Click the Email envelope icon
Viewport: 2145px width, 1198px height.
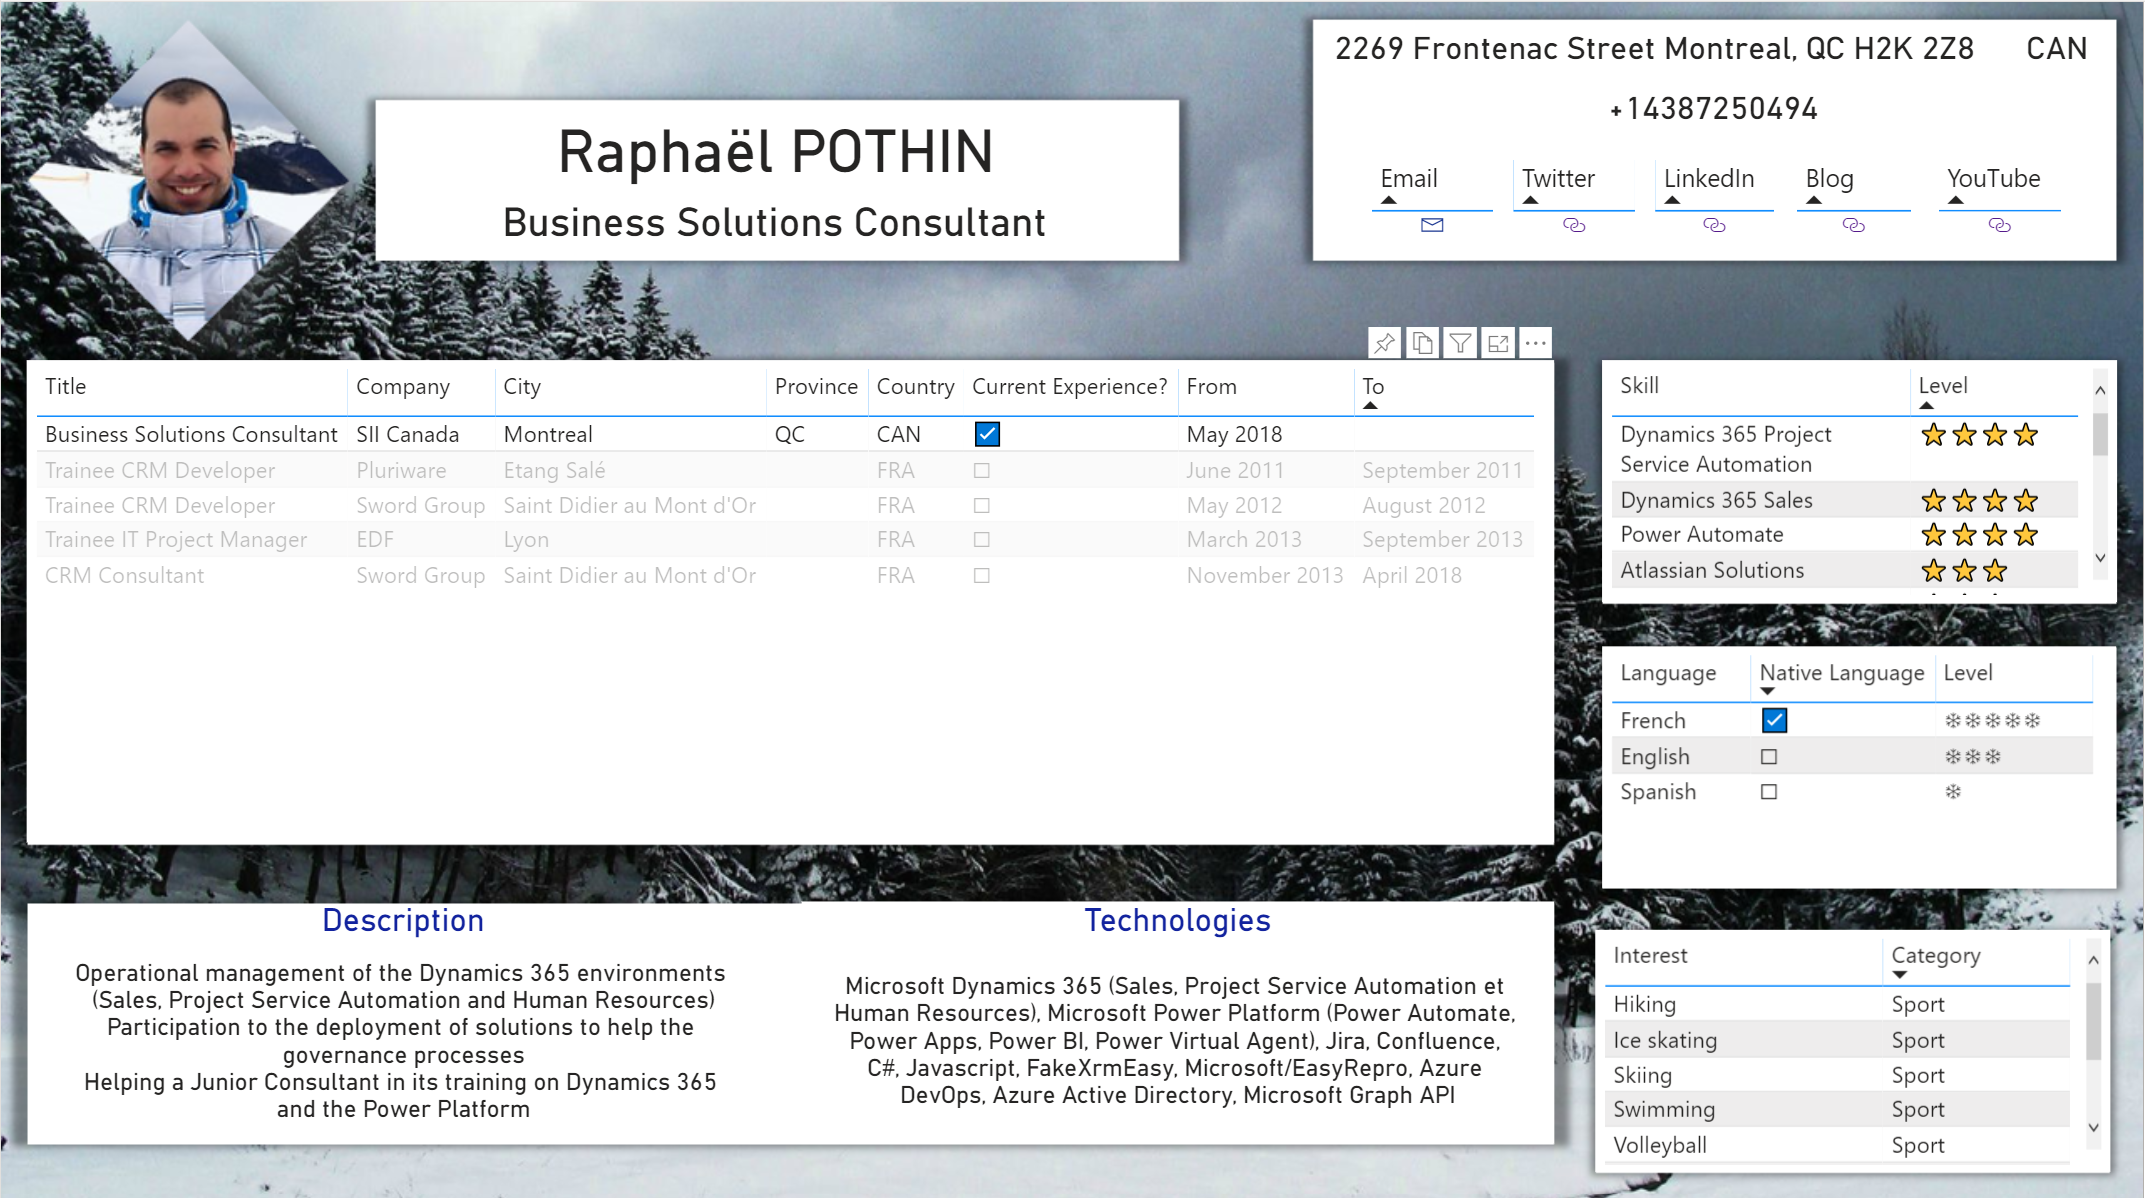click(1432, 225)
